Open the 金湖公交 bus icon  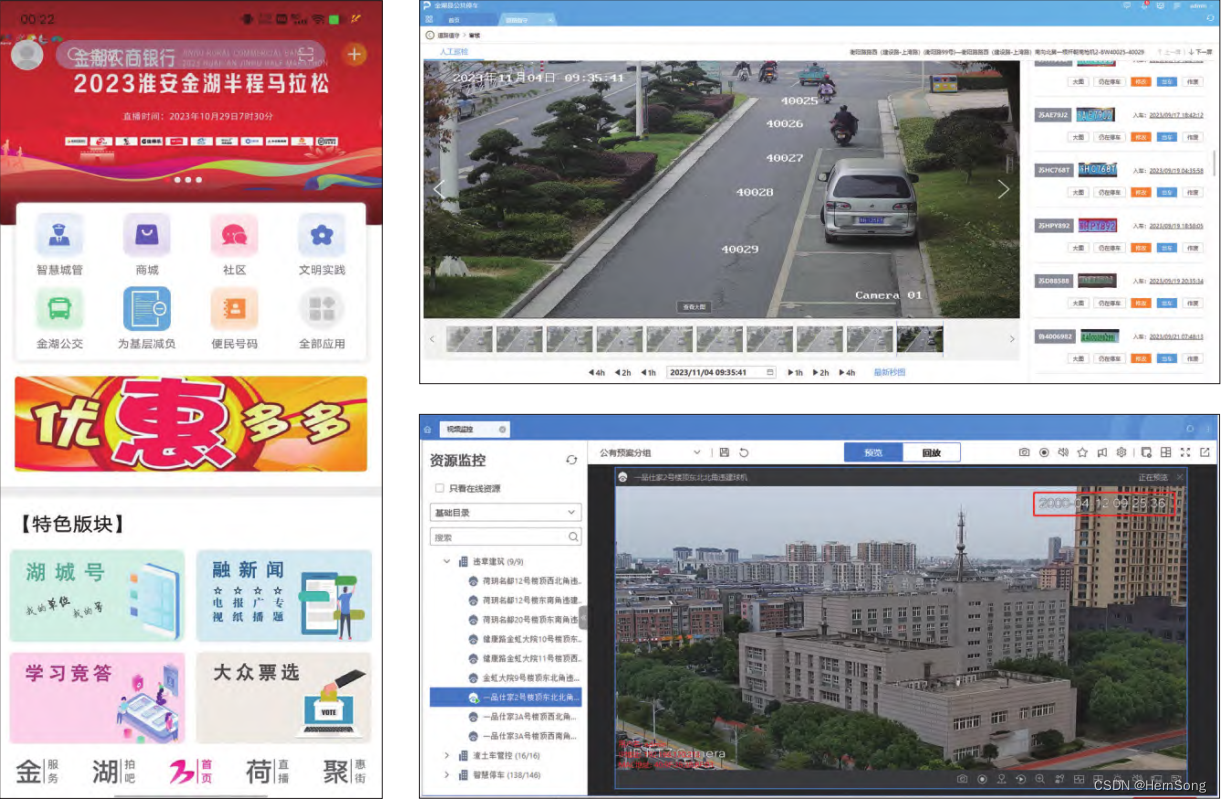click(60, 309)
